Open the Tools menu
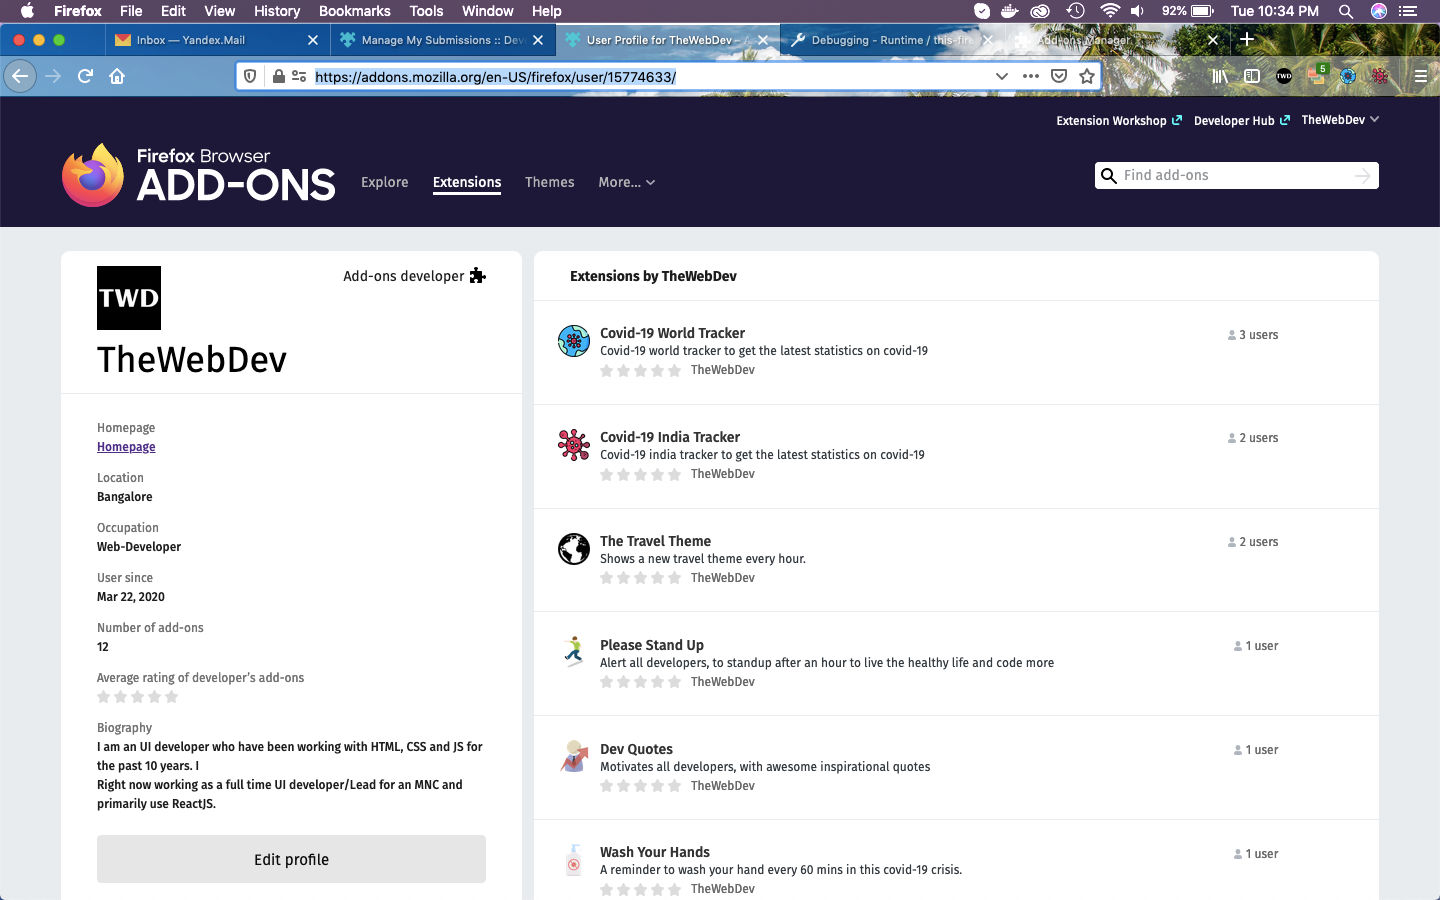Viewport: 1440px width, 900px height. pyautogui.click(x=426, y=11)
